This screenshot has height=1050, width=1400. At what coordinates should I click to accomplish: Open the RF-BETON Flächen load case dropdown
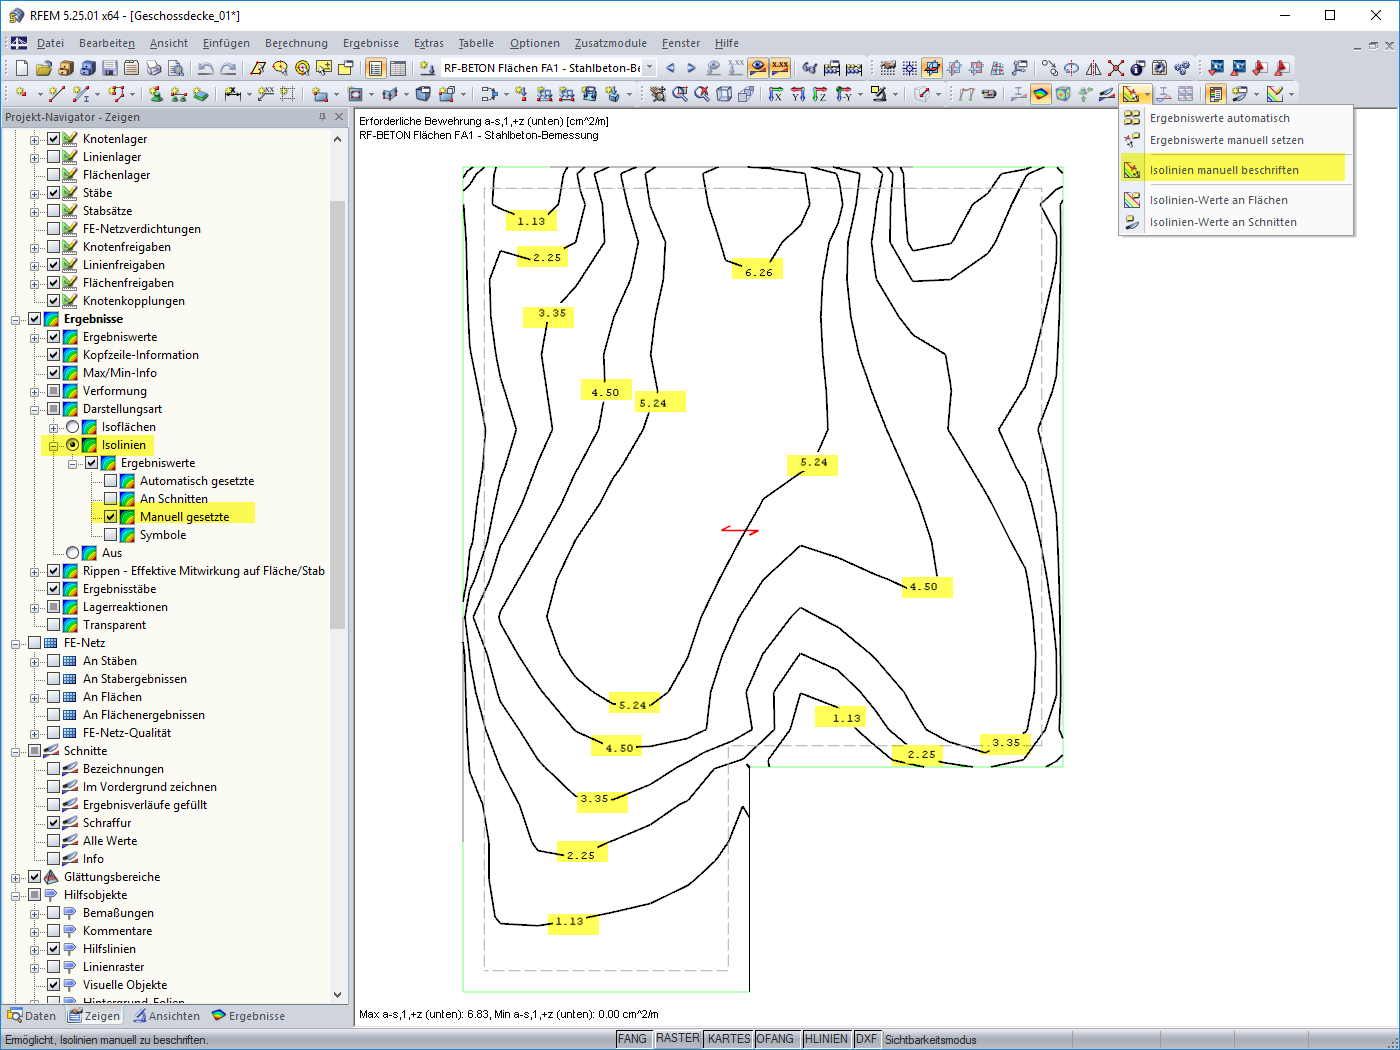point(649,68)
